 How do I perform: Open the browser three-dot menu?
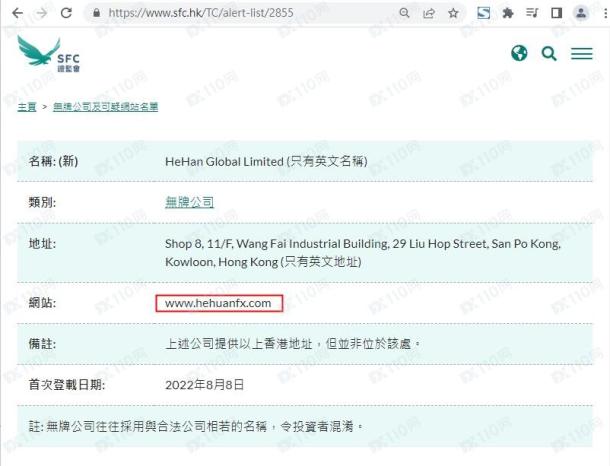pos(605,13)
